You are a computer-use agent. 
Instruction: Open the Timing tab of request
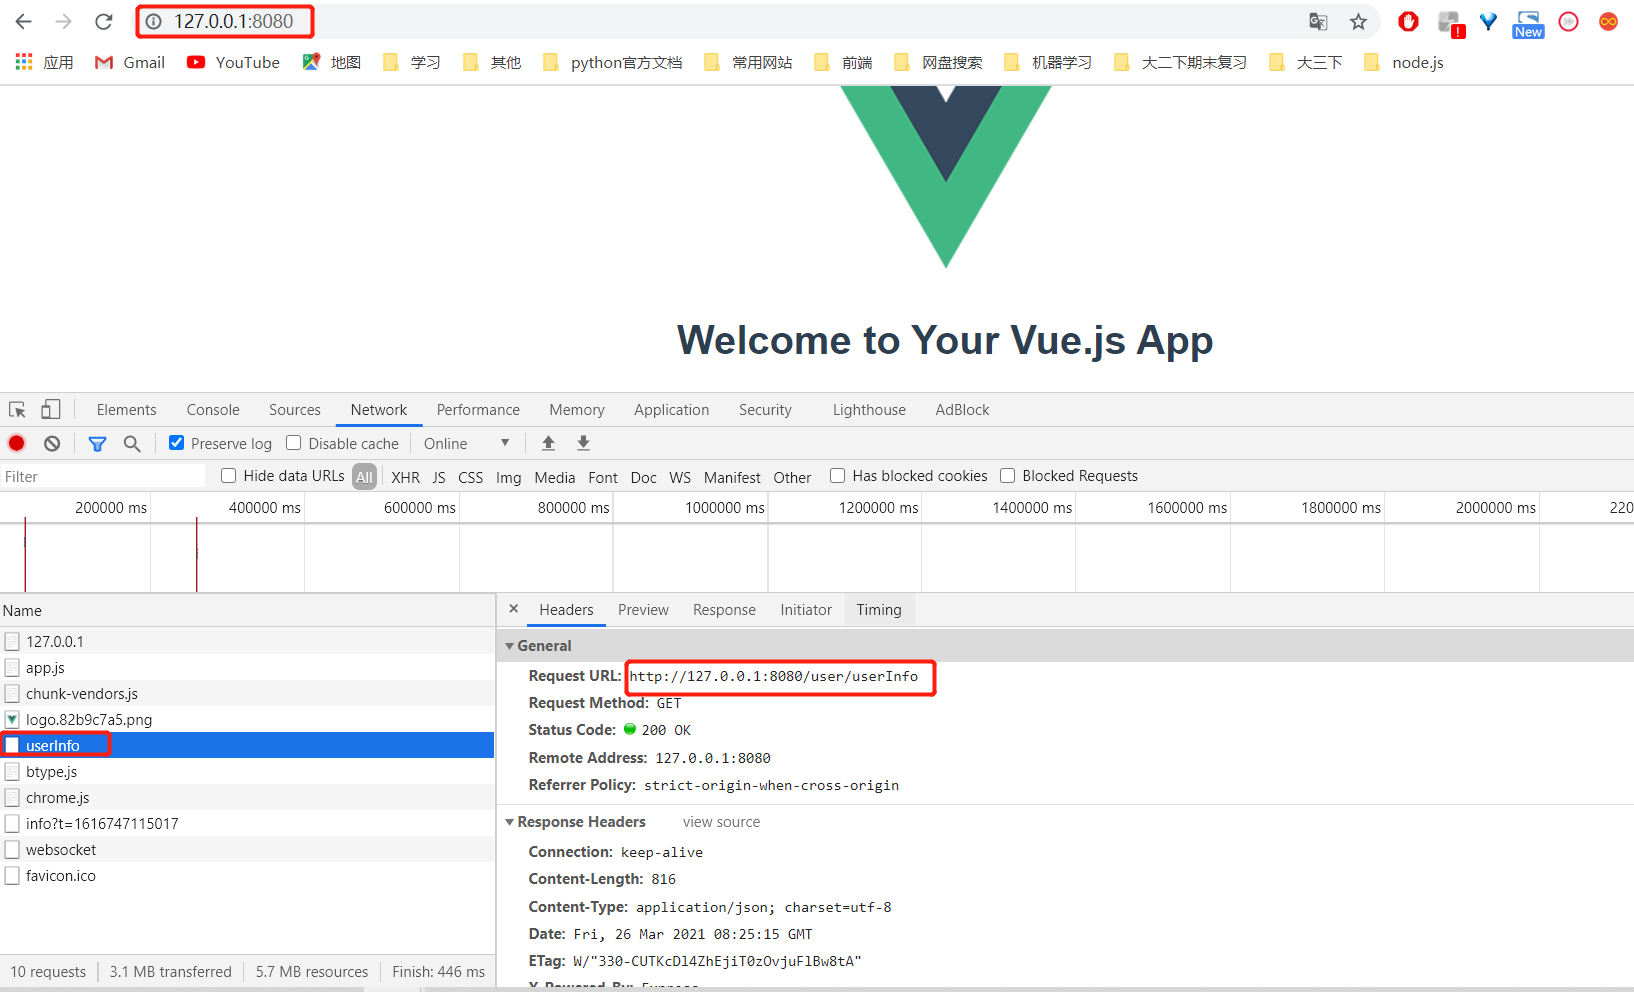879,610
